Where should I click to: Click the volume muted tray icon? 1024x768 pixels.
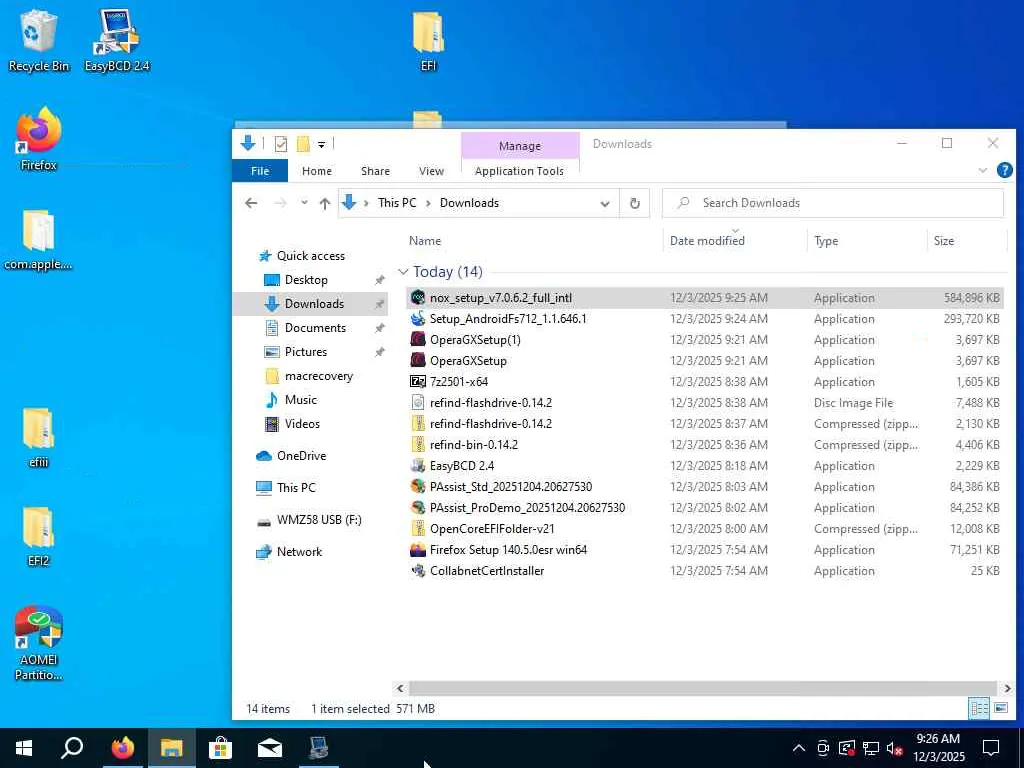pyautogui.click(x=895, y=748)
